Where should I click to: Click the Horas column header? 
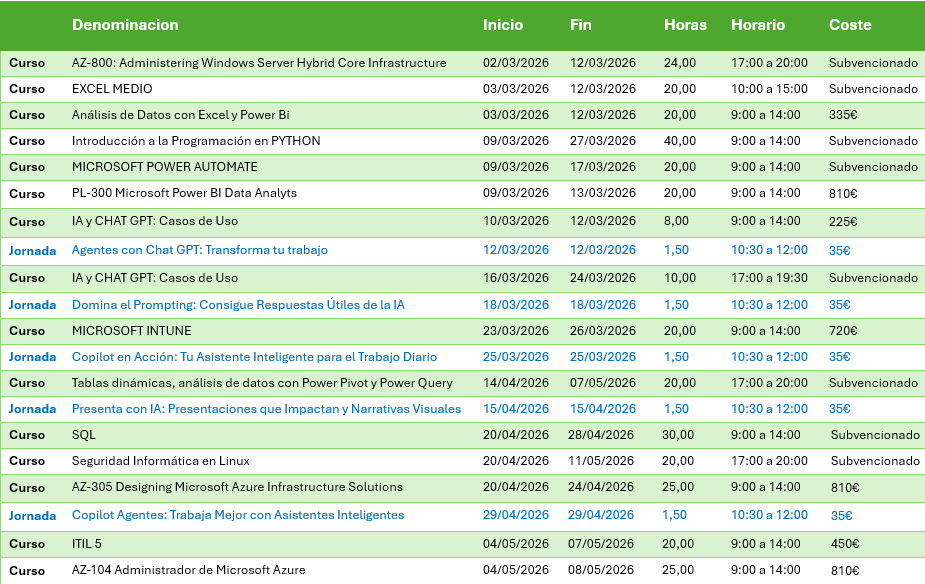point(685,25)
